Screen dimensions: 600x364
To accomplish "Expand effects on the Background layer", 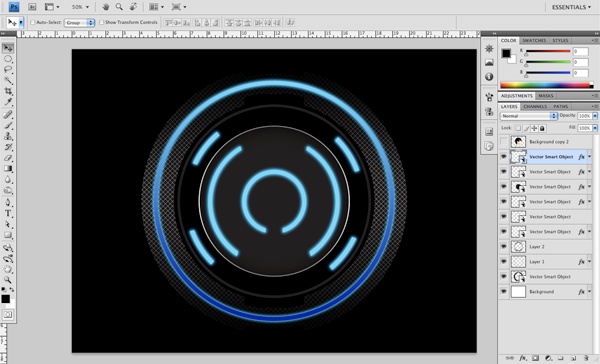I will coord(589,291).
